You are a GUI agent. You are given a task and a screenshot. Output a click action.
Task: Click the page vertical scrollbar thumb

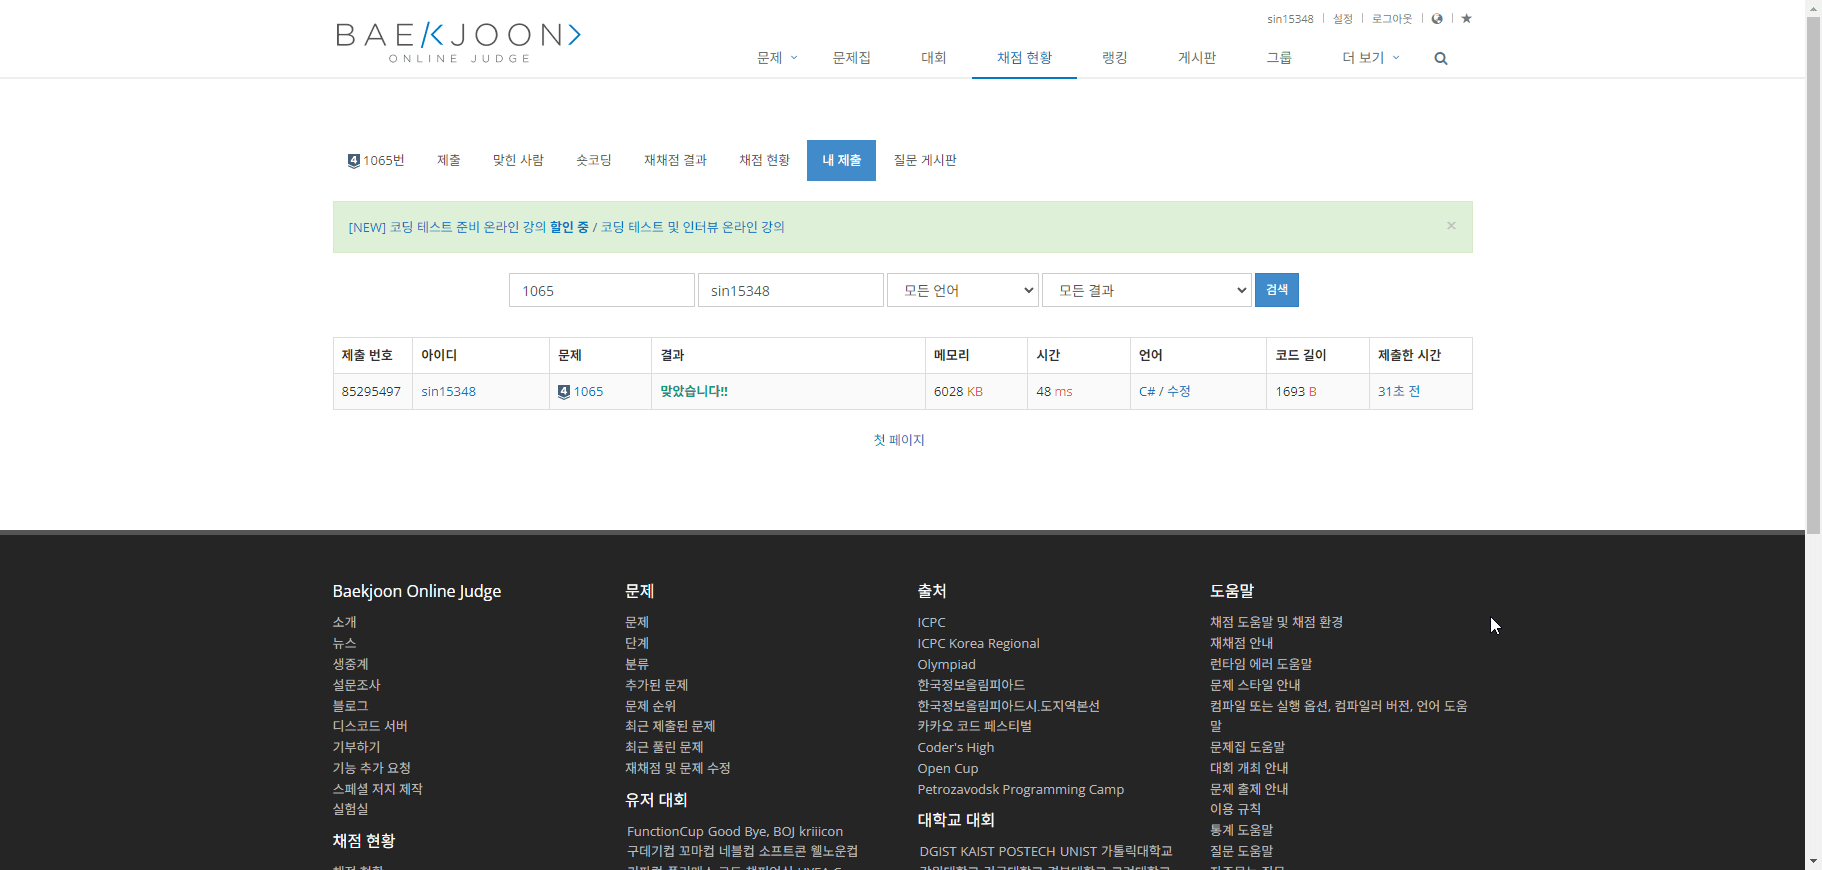(x=1813, y=275)
